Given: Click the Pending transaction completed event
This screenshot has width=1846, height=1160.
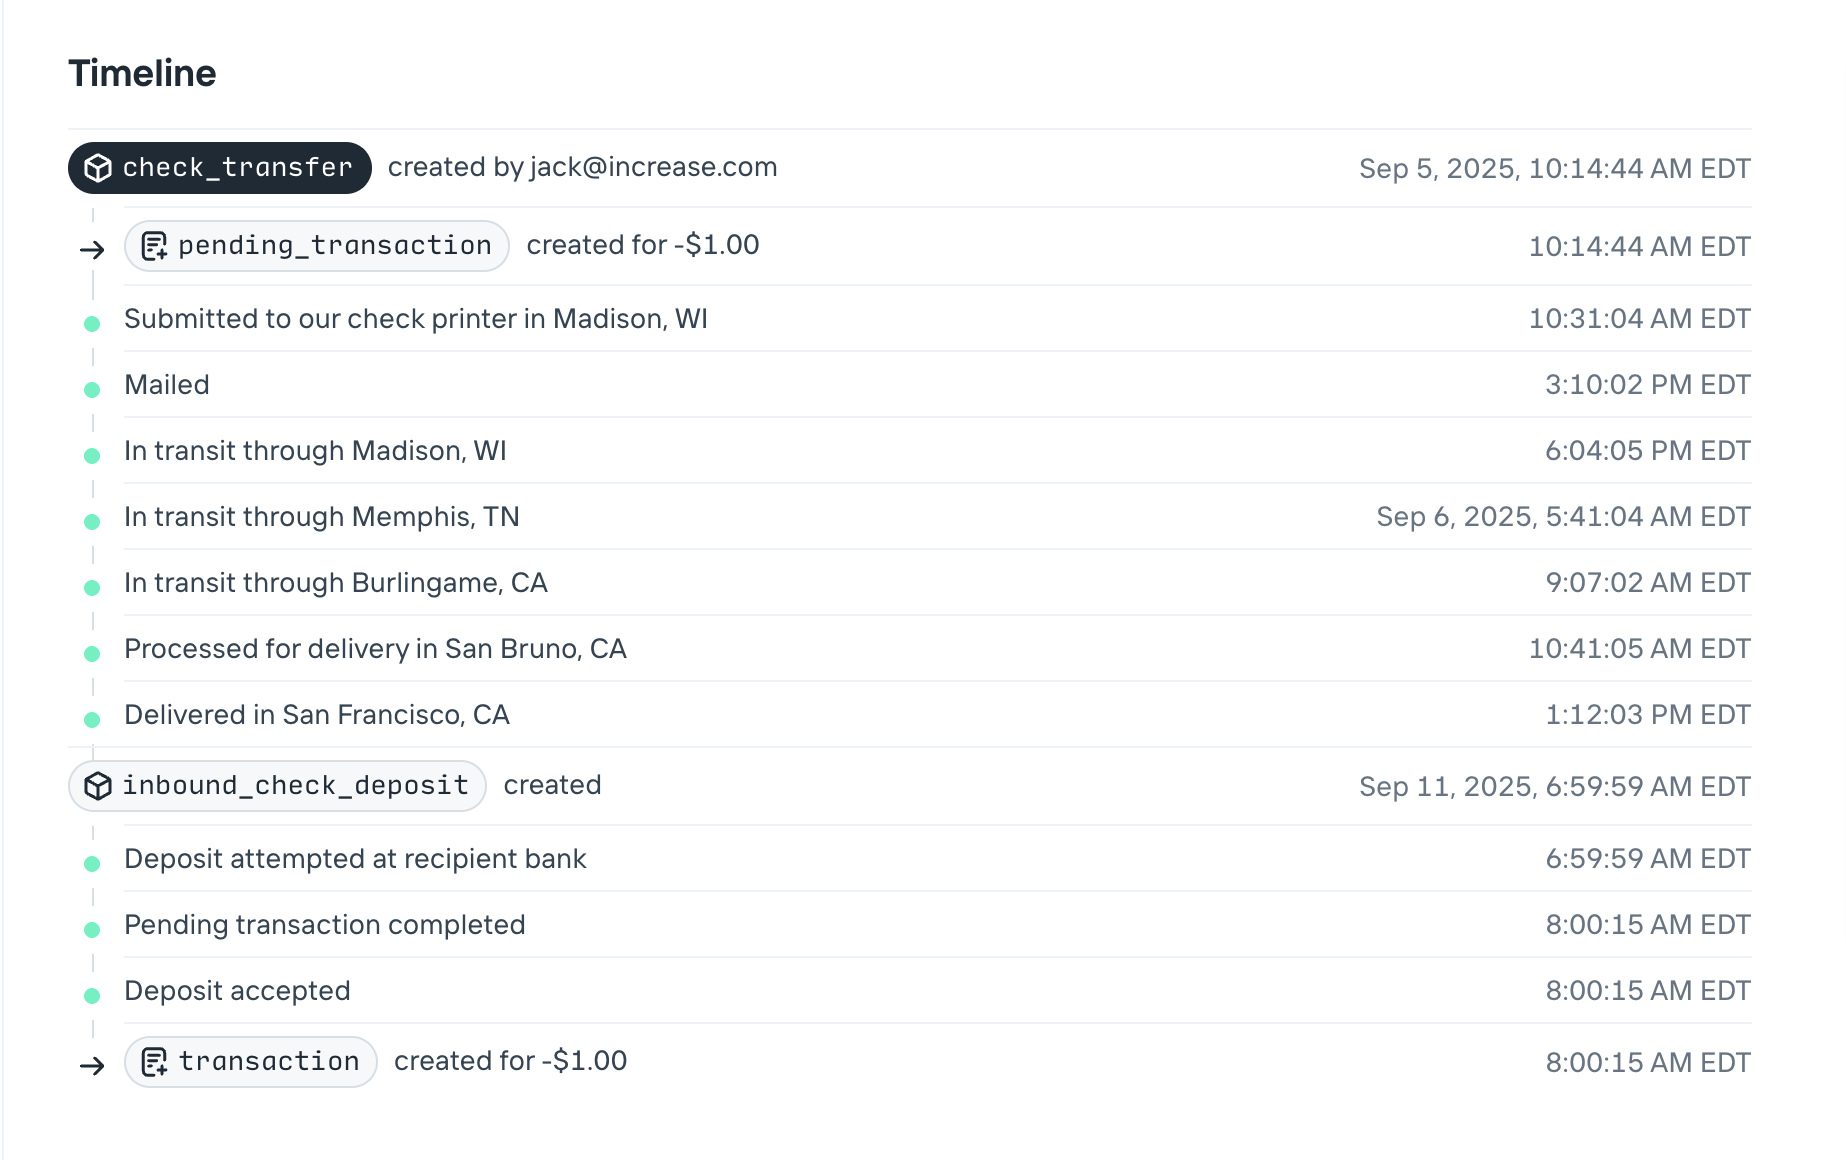Looking at the screenshot, I should coord(324,925).
